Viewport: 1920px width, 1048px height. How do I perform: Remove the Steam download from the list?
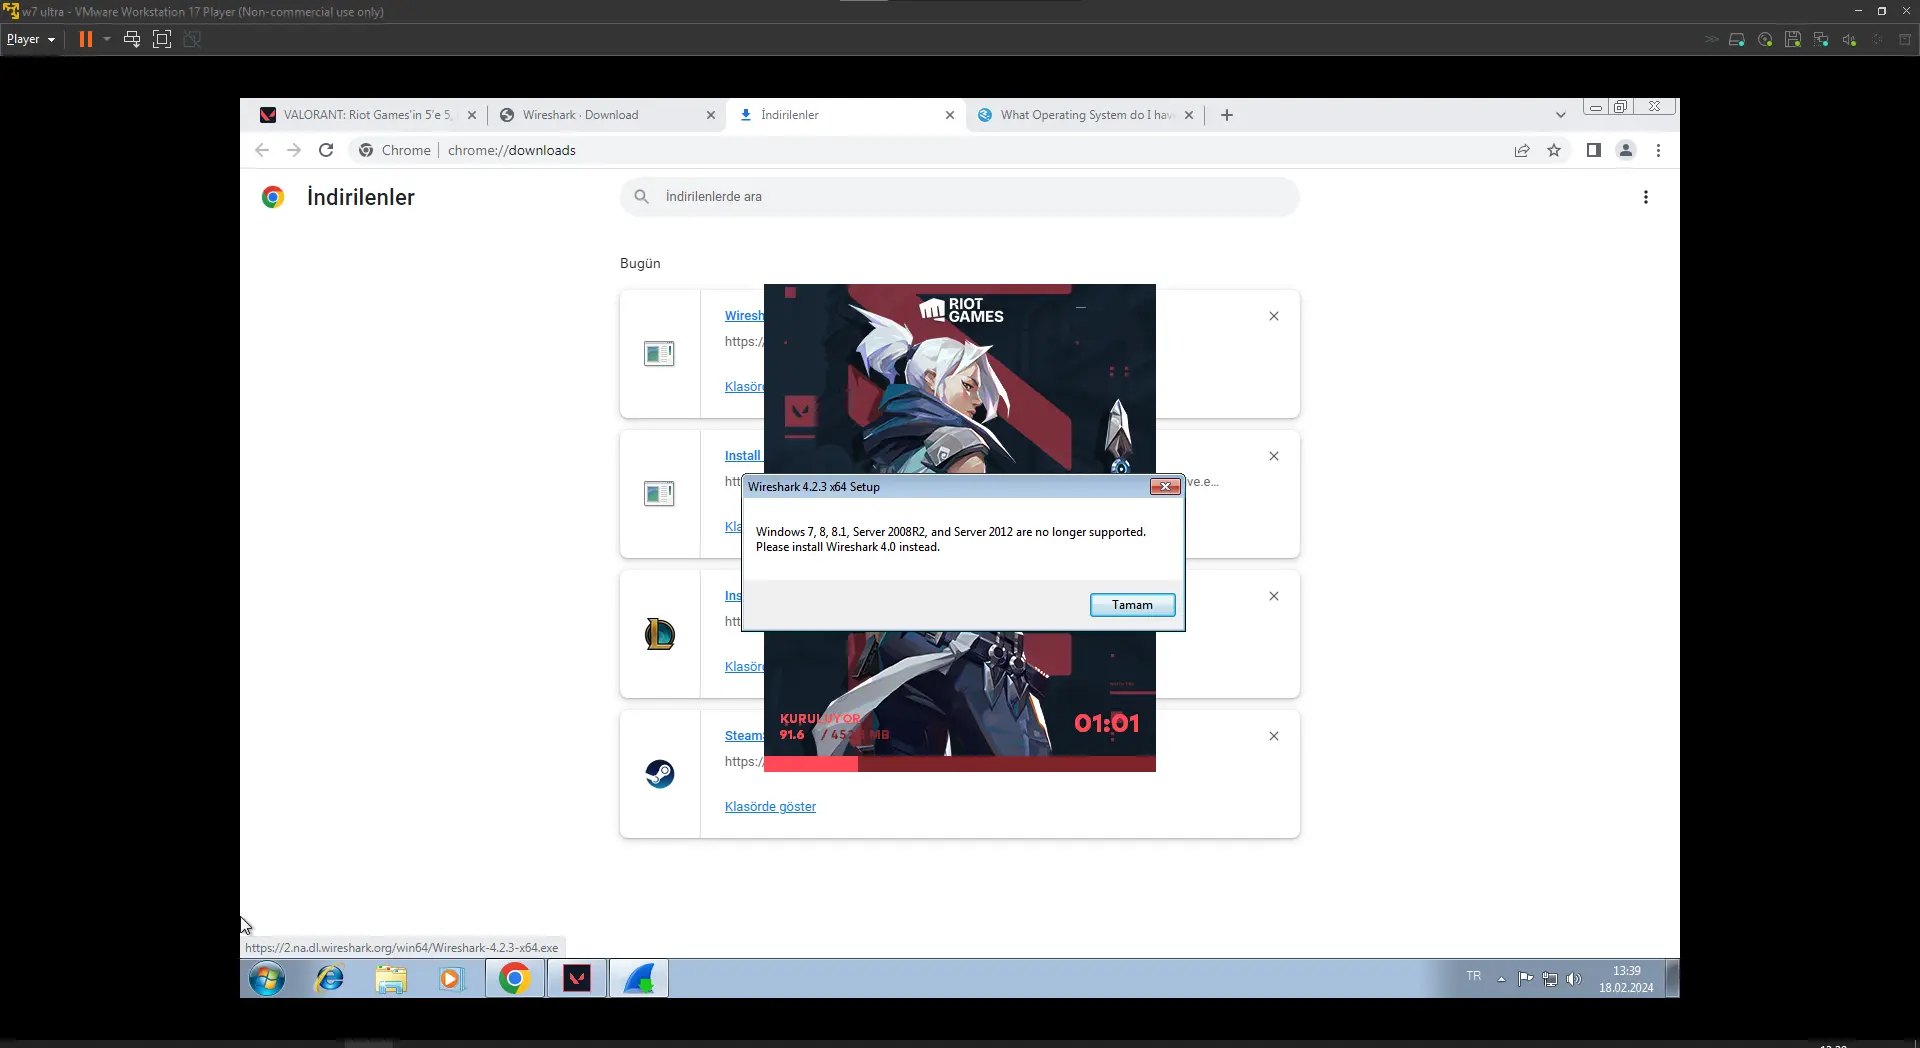pos(1274,736)
